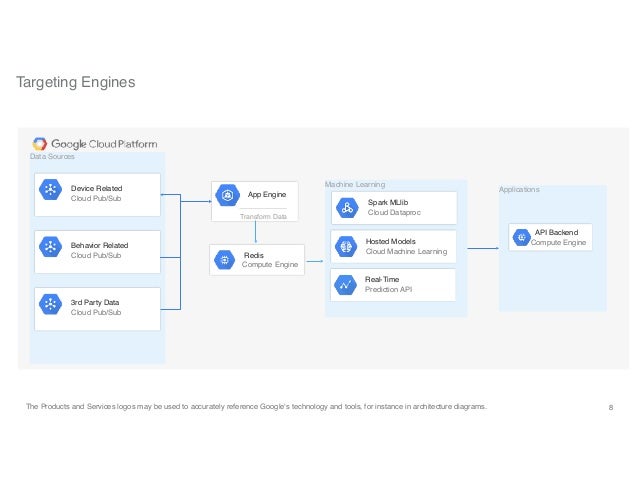Click the Applications group label
The width and height of the screenshot is (638, 479).
pos(519,189)
